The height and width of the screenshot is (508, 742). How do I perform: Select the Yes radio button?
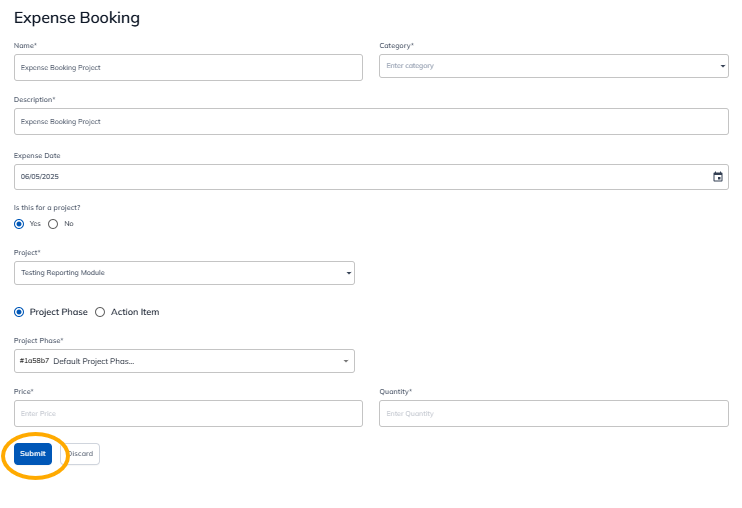(x=19, y=223)
